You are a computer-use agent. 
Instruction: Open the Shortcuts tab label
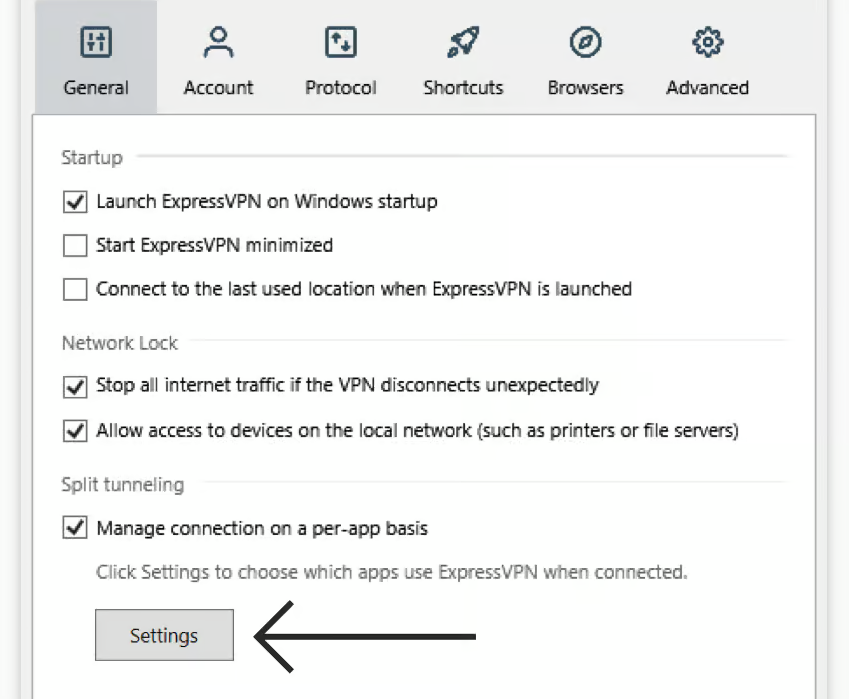pyautogui.click(x=463, y=87)
